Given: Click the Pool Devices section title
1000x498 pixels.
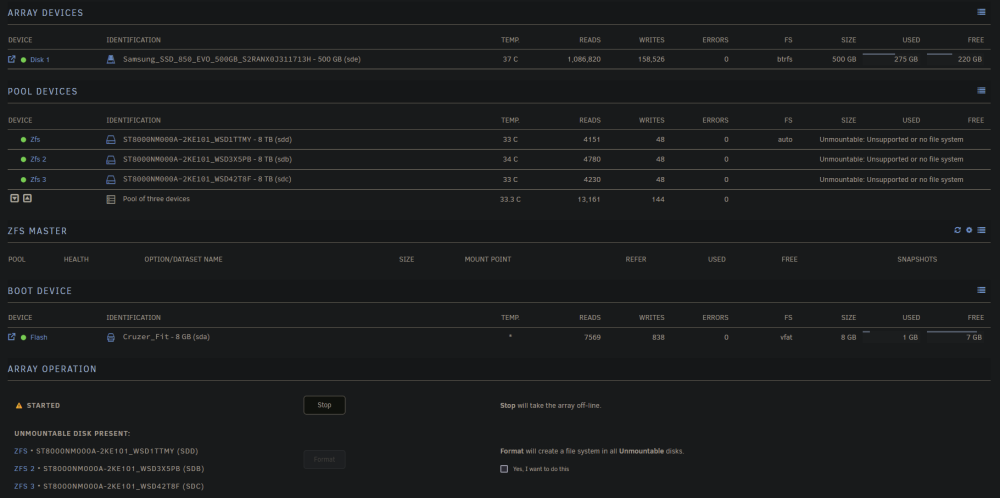Looking at the screenshot, I should point(43,91).
